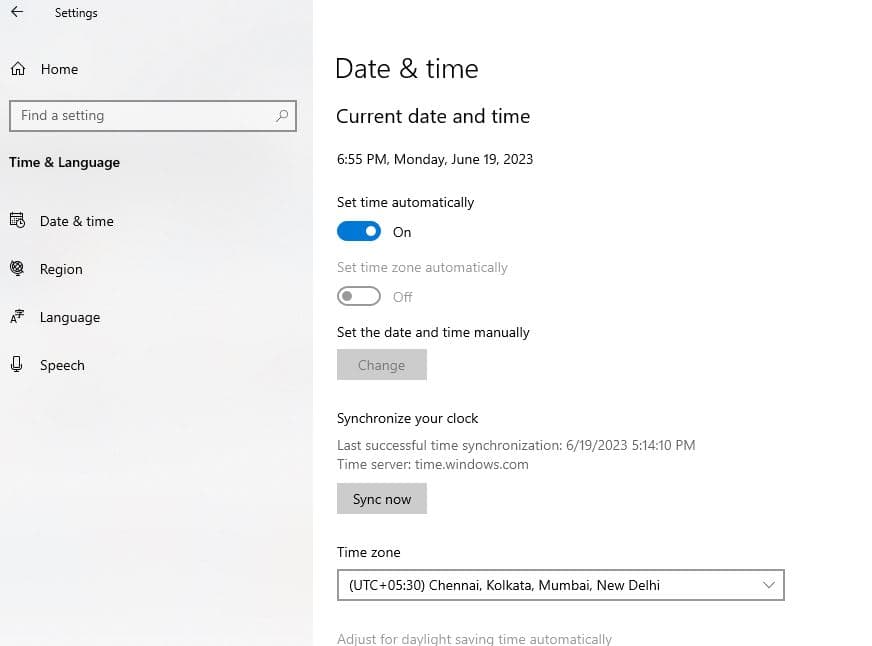Switch to the Speech settings page
This screenshot has height=646, width=872.
coord(62,365)
